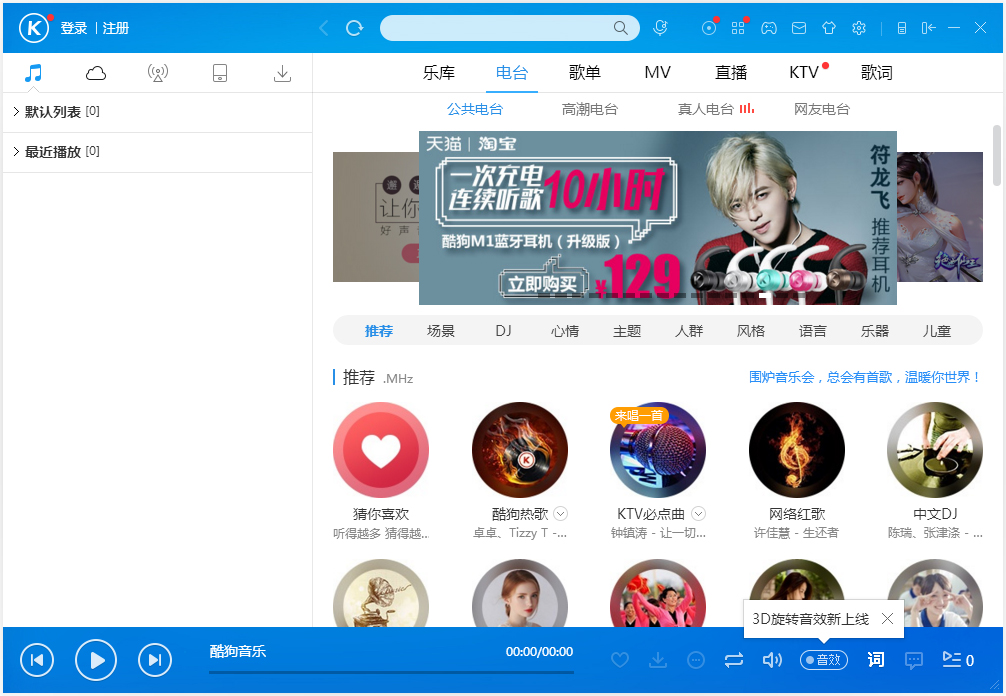Image resolution: width=1006 pixels, height=696 pixels.
Task: Click the 登录 login link
Action: 74,28
